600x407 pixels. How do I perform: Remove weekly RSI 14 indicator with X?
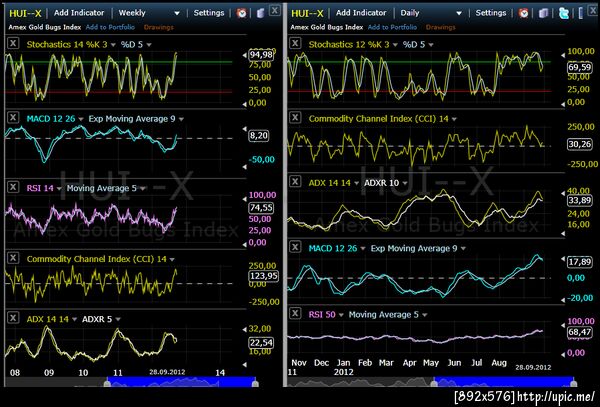point(13,187)
